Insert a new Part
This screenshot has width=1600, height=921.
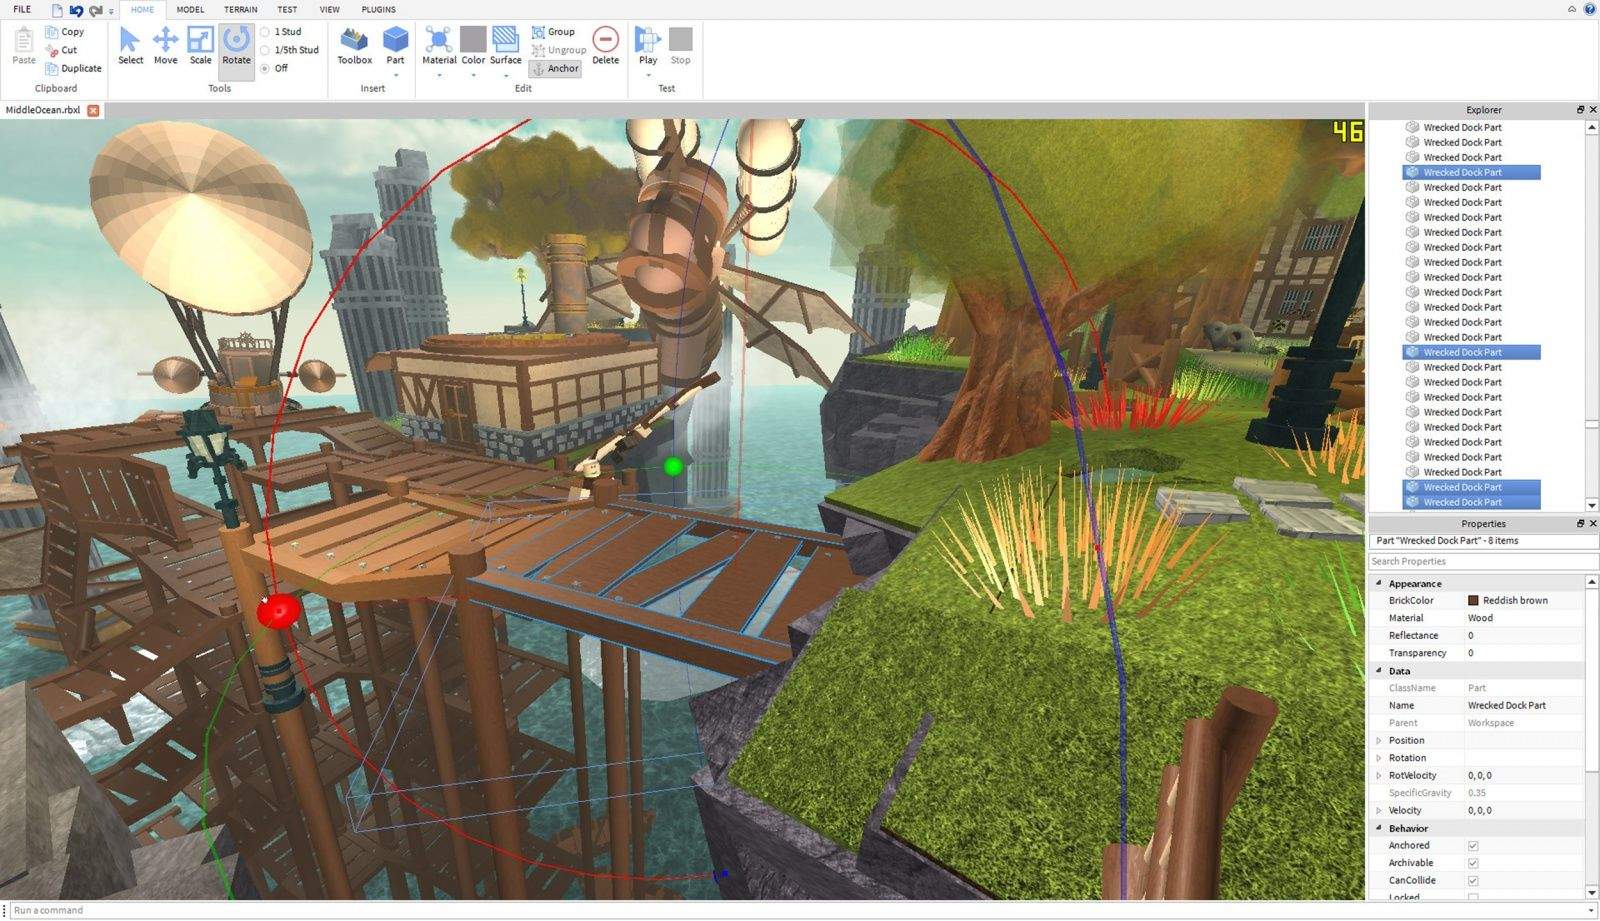point(395,46)
